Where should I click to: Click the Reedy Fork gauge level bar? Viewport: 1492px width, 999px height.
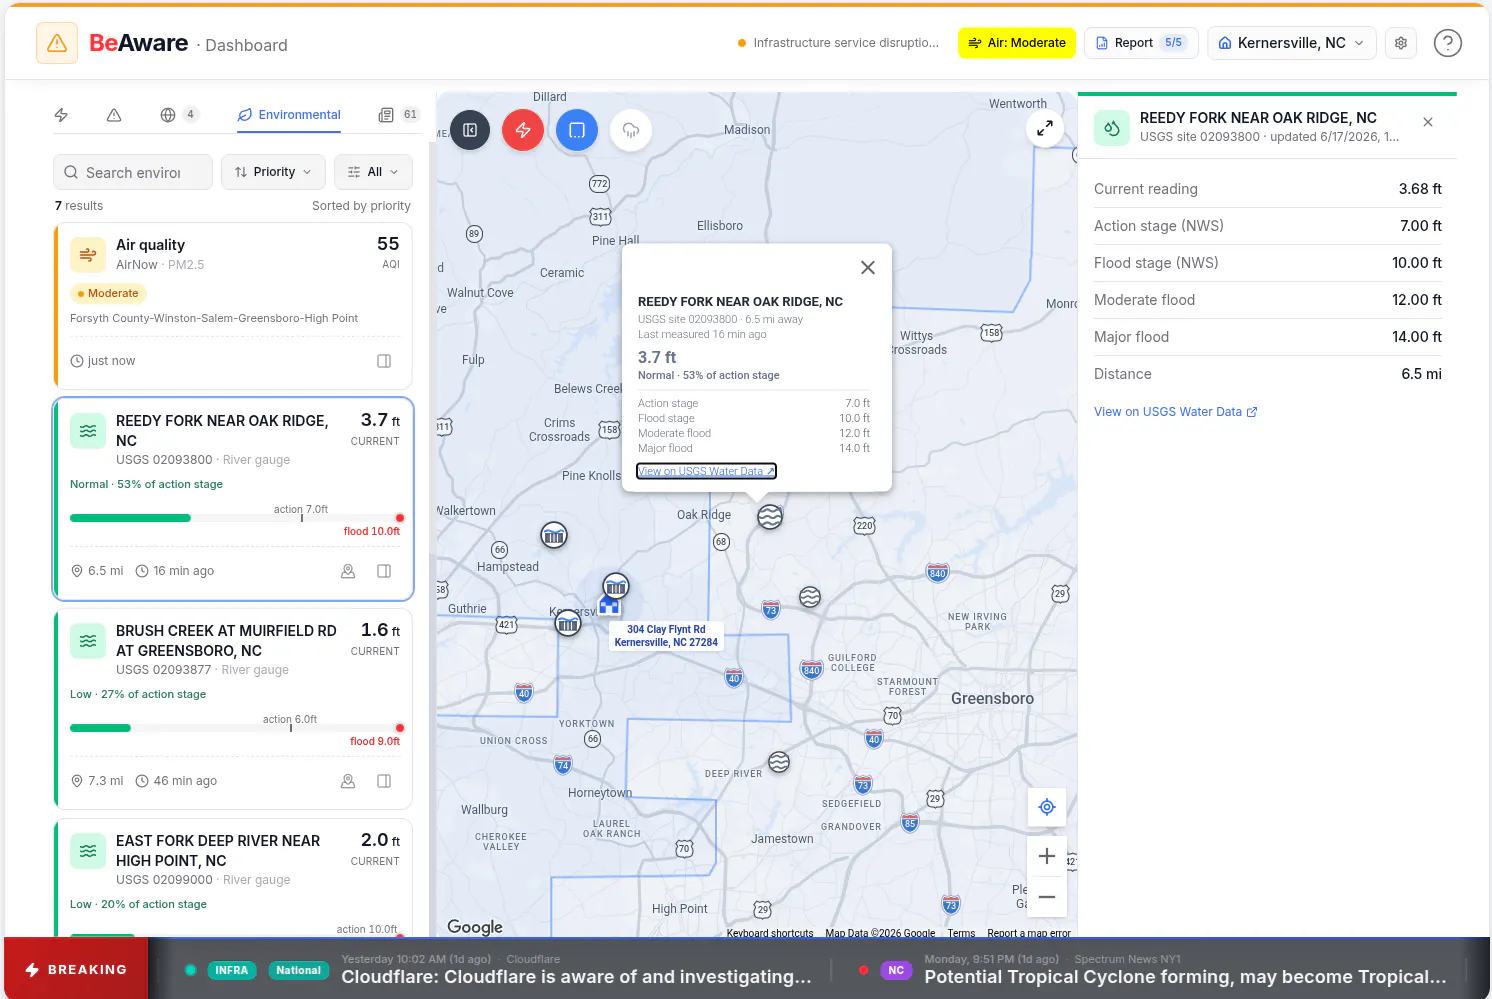(235, 518)
